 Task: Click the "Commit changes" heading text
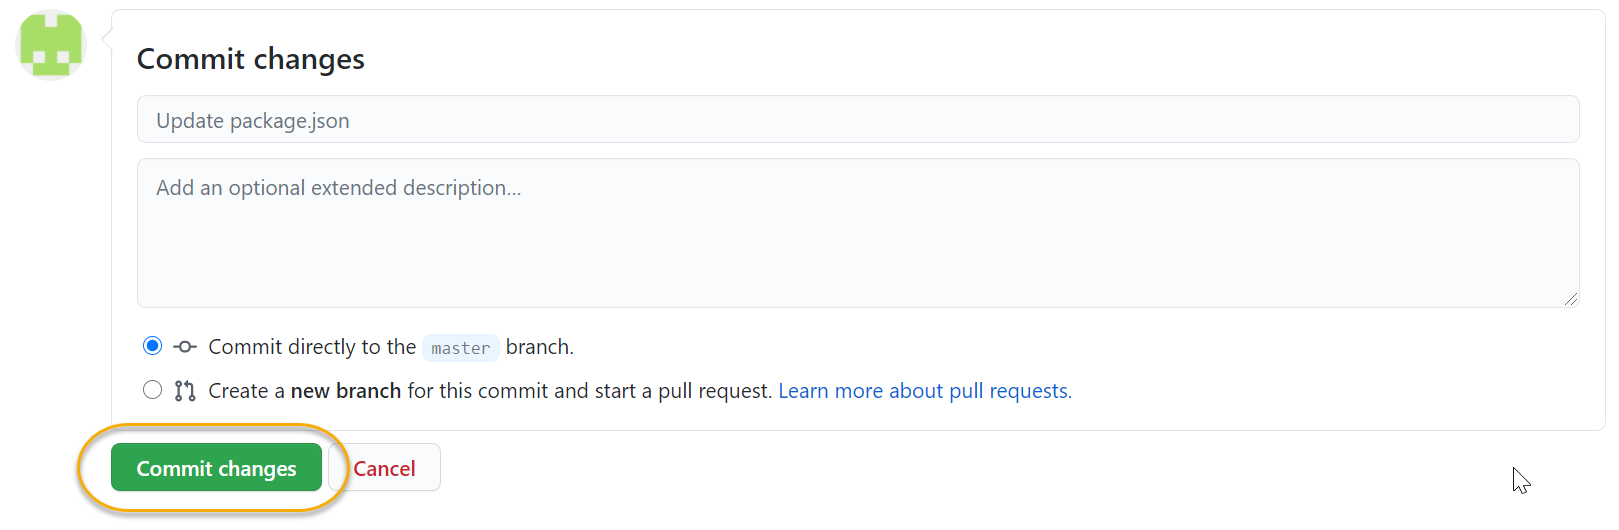coord(251,59)
